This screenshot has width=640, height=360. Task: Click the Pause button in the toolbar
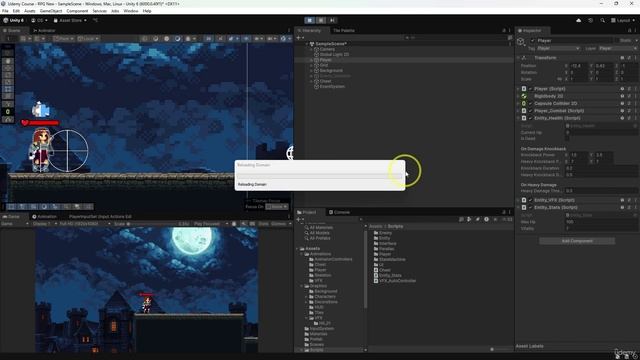321,20
